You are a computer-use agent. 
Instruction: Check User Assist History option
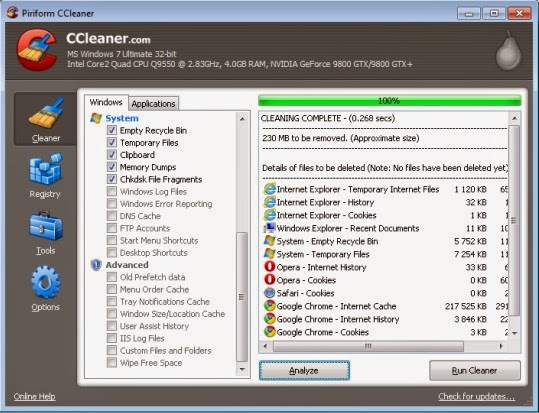pyautogui.click(x=112, y=326)
